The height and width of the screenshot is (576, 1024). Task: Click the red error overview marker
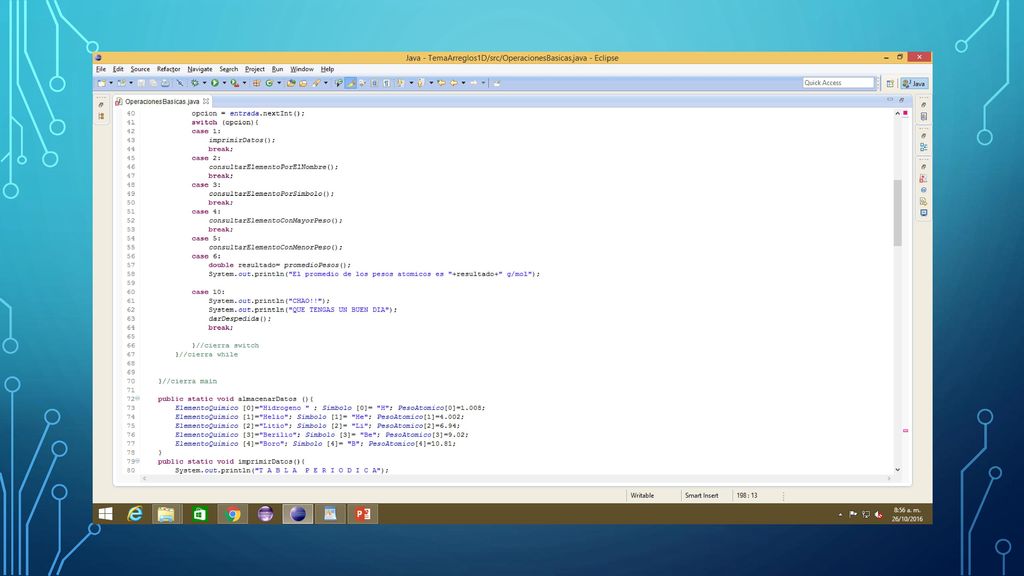click(x=905, y=113)
